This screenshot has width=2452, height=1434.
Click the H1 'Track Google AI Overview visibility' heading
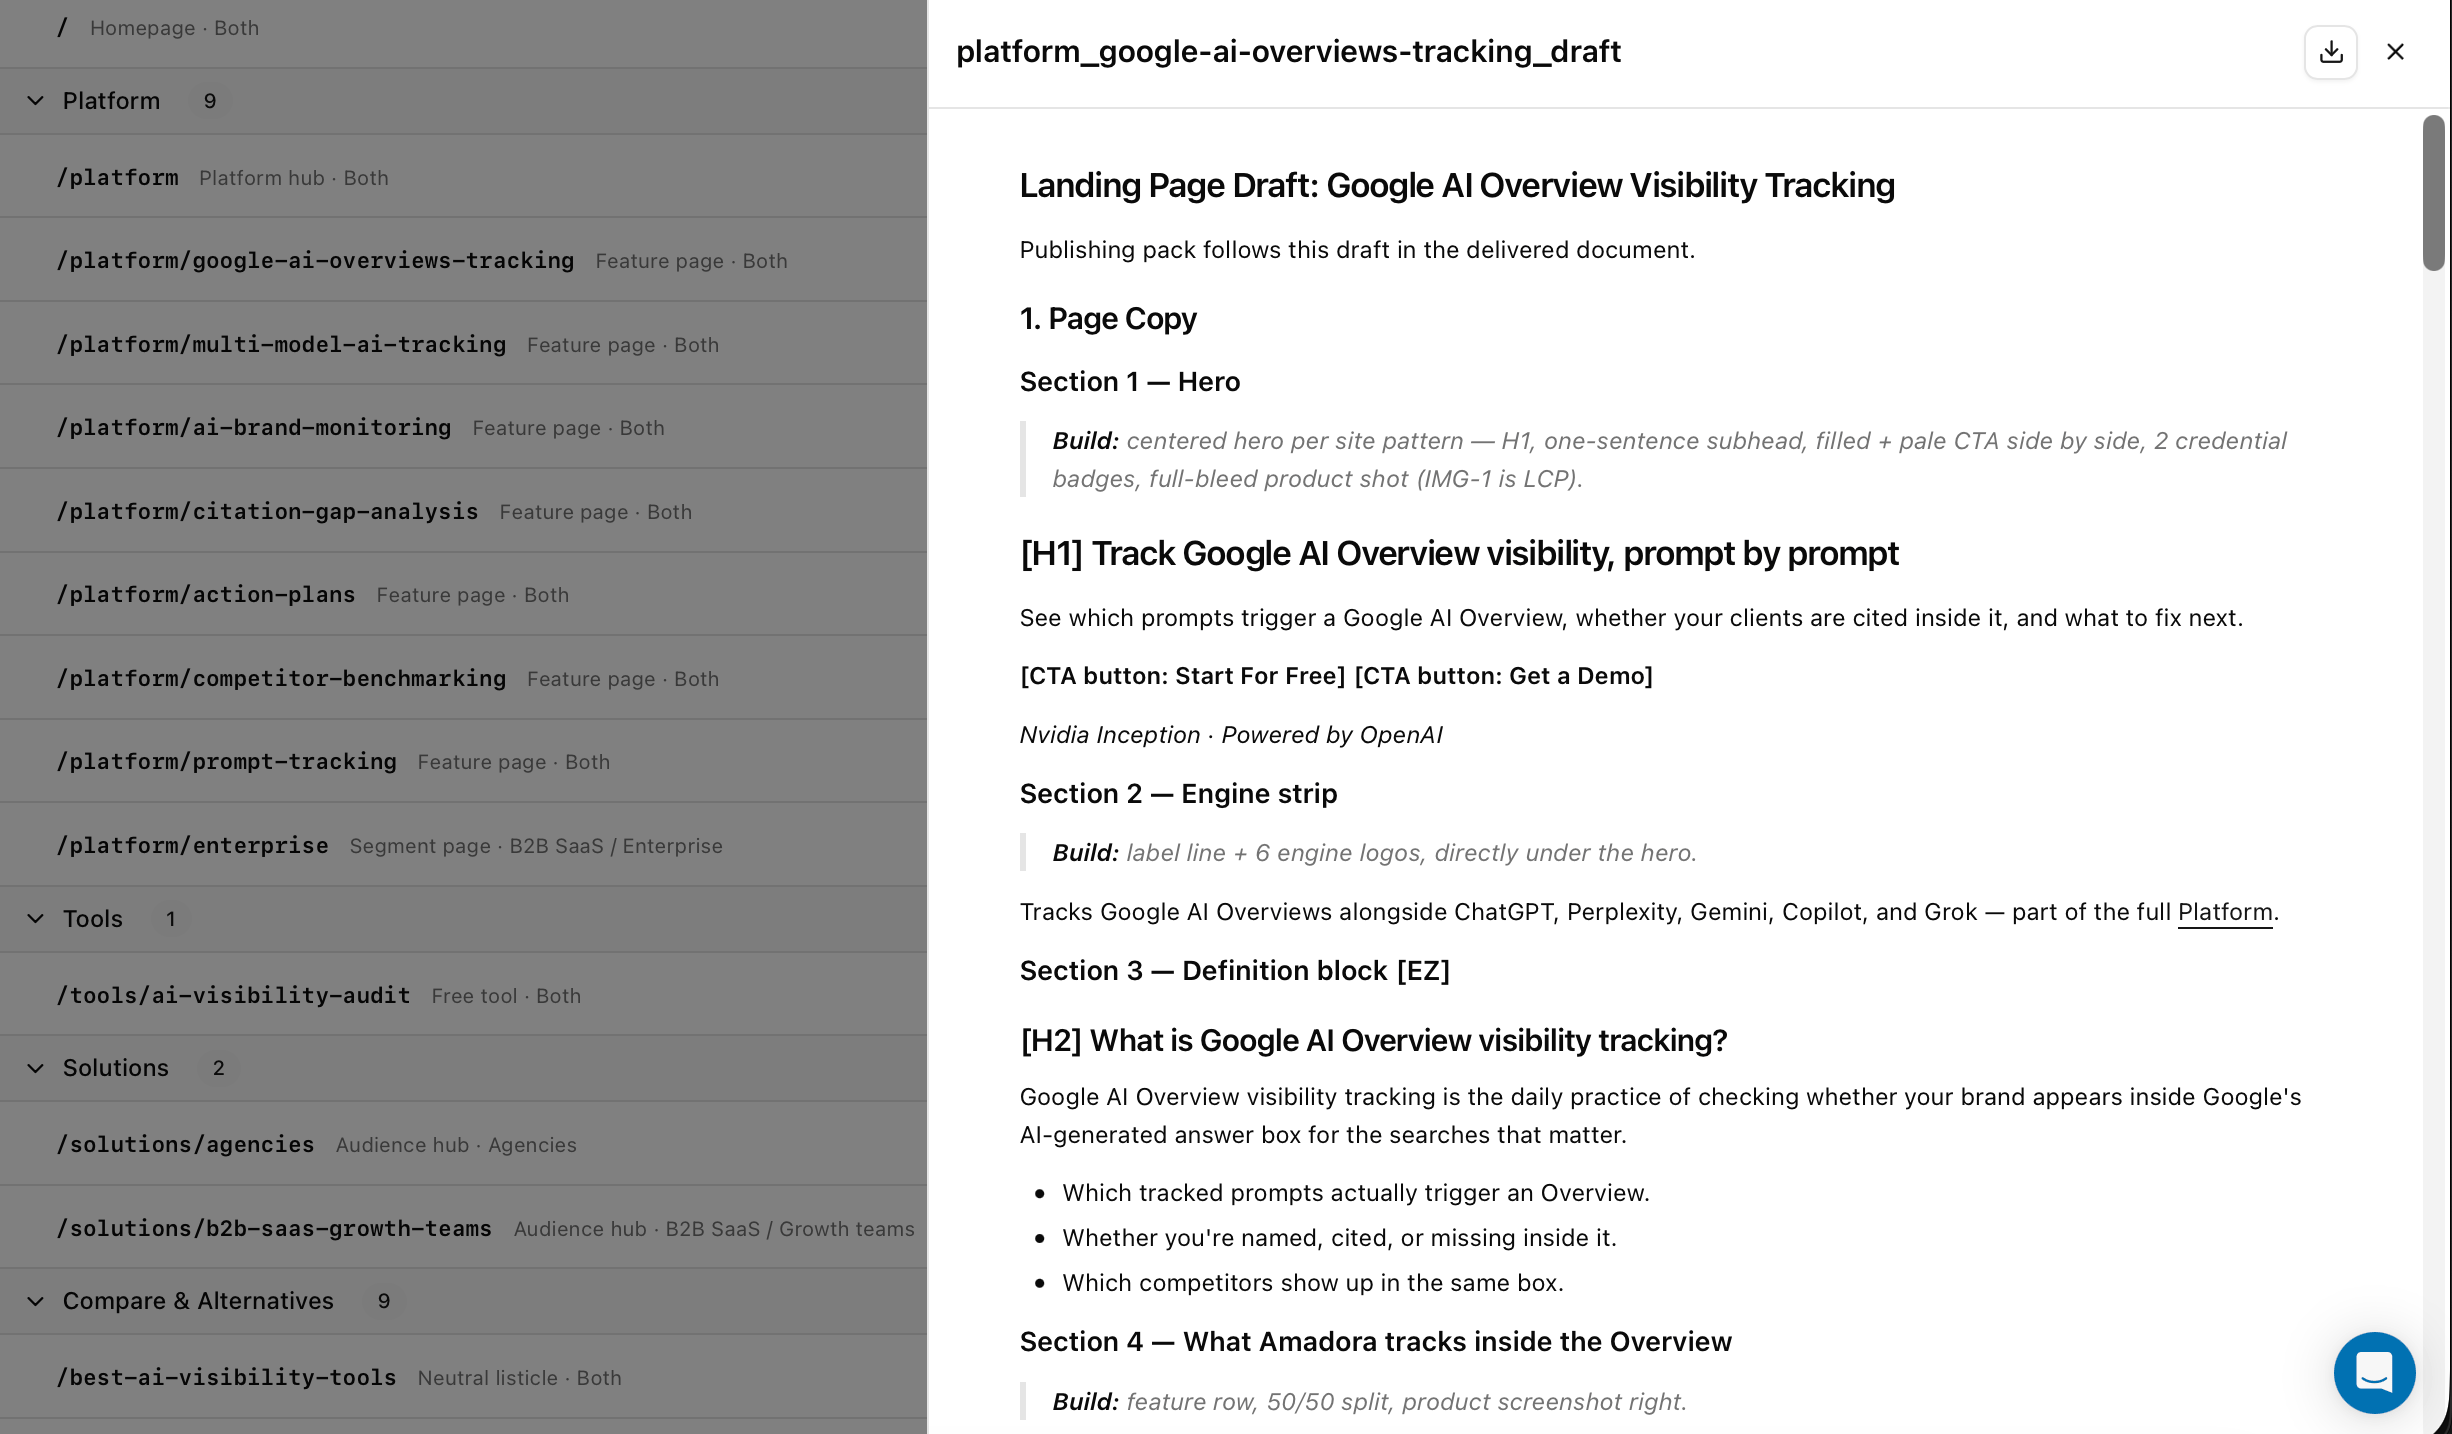tap(1459, 553)
